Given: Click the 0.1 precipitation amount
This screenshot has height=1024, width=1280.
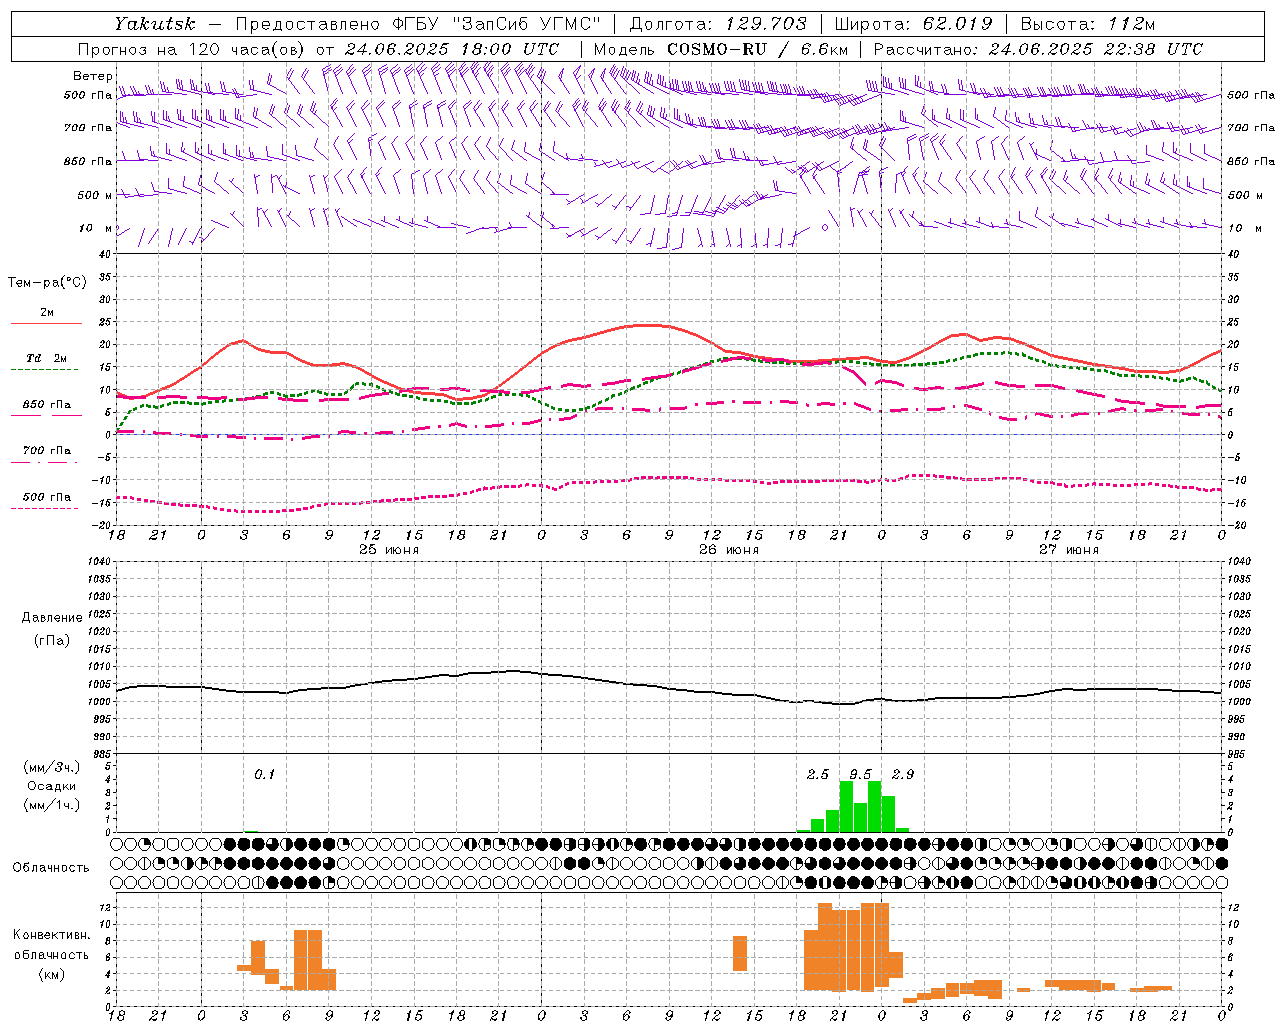Looking at the screenshot, I should click(264, 774).
